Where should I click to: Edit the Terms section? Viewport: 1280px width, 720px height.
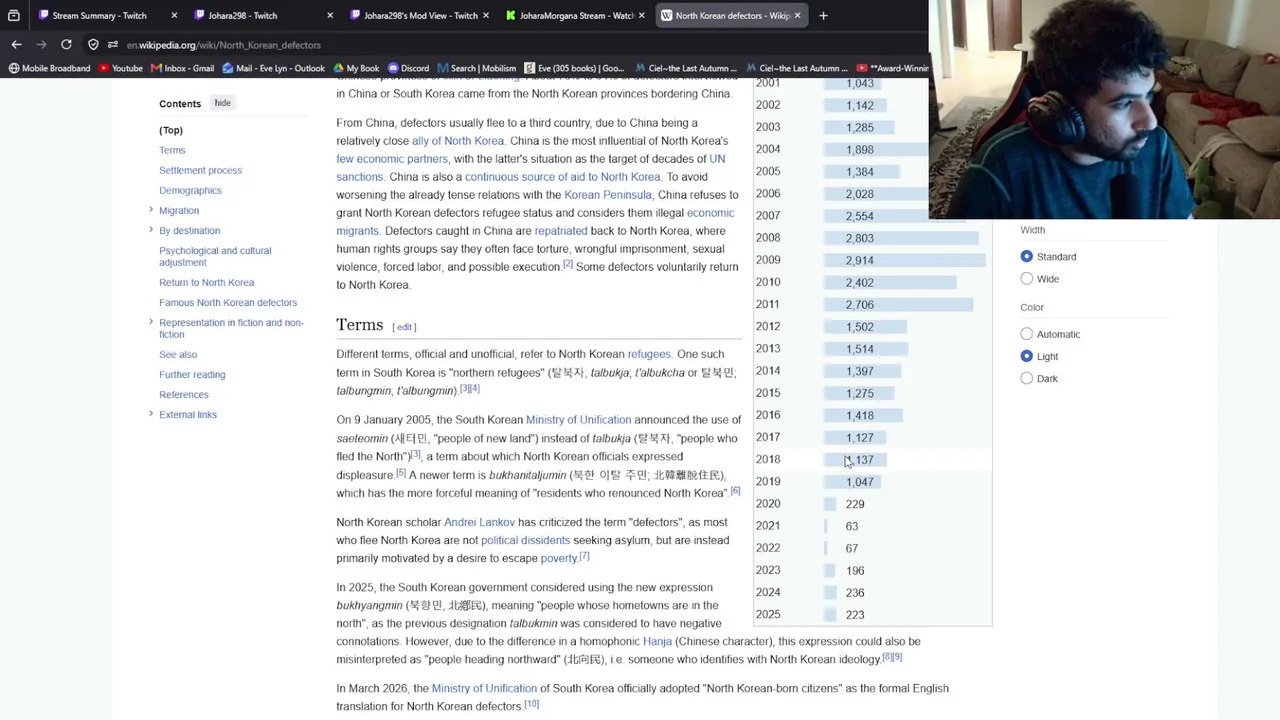click(x=404, y=327)
